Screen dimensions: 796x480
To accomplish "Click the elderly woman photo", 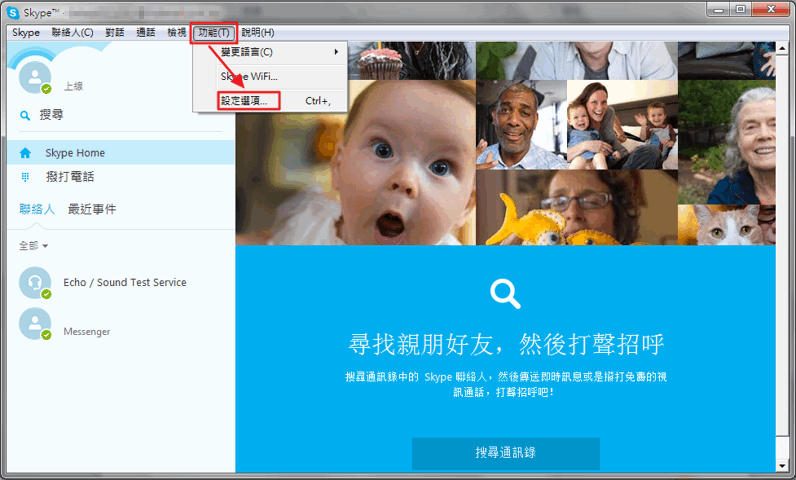I will click(x=726, y=142).
